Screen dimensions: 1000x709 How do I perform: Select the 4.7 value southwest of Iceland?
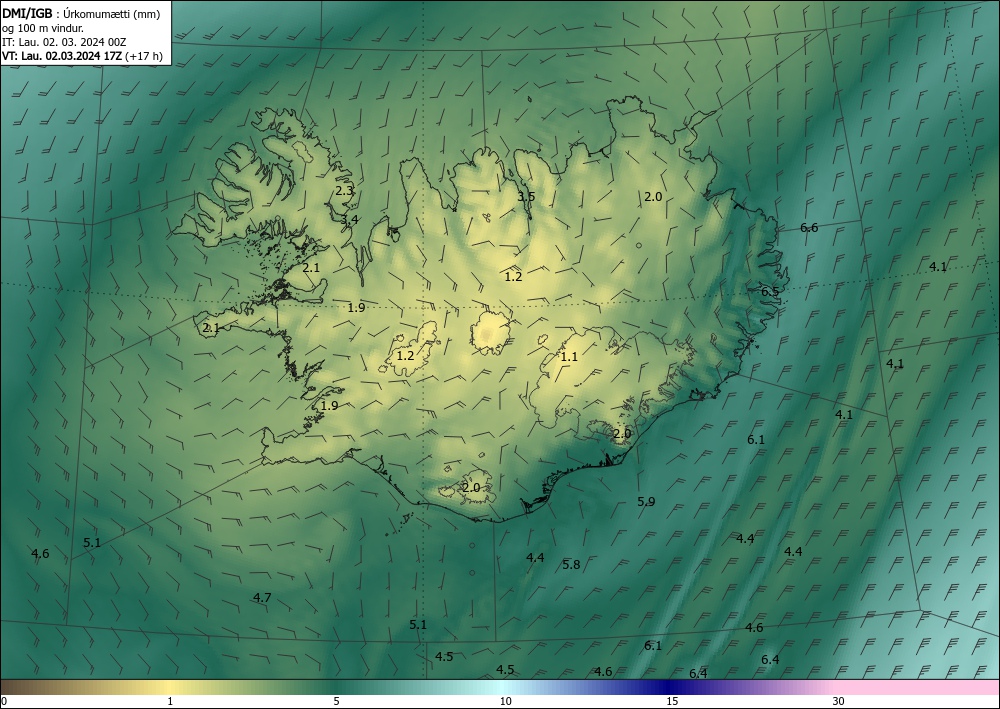[x=262, y=598]
